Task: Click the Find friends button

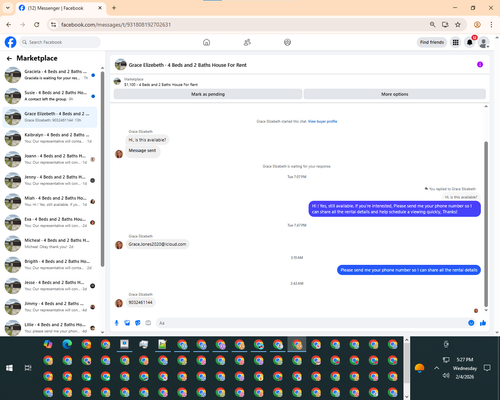Action: click(432, 42)
